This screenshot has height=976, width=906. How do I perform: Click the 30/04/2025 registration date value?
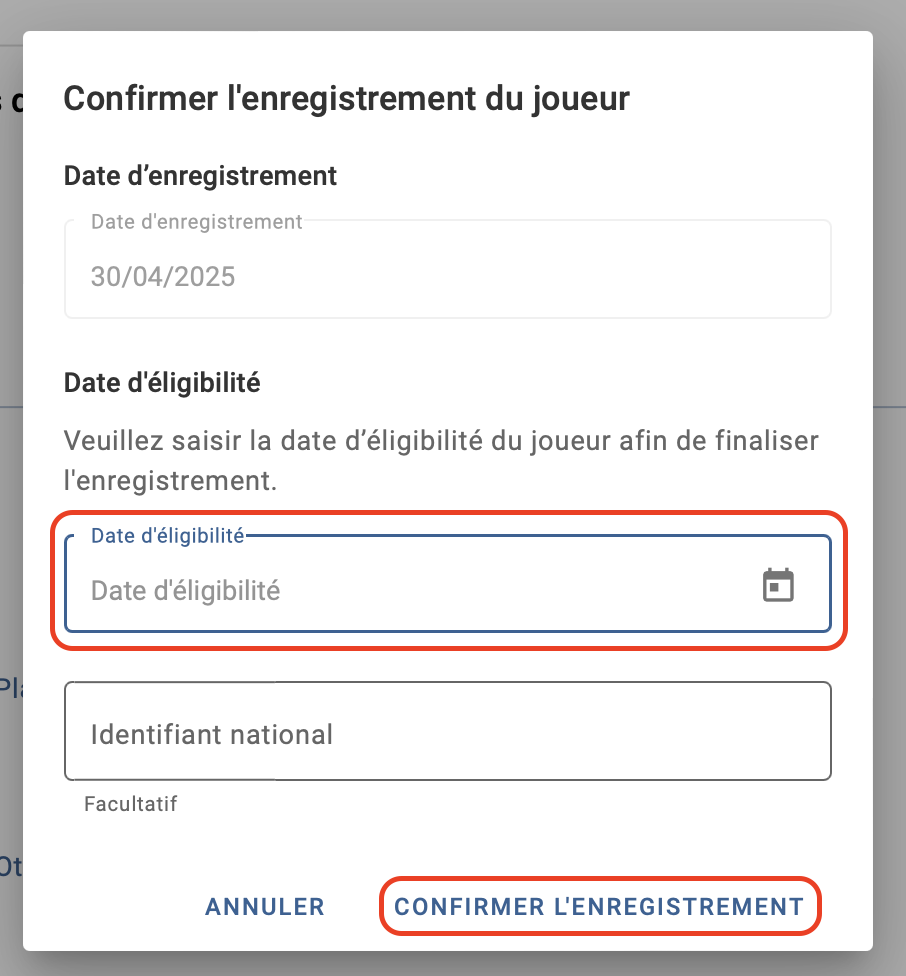(x=163, y=277)
